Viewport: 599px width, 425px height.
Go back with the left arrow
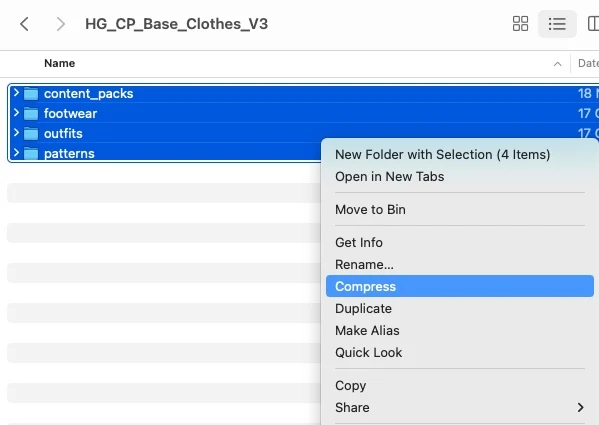click(x=24, y=24)
